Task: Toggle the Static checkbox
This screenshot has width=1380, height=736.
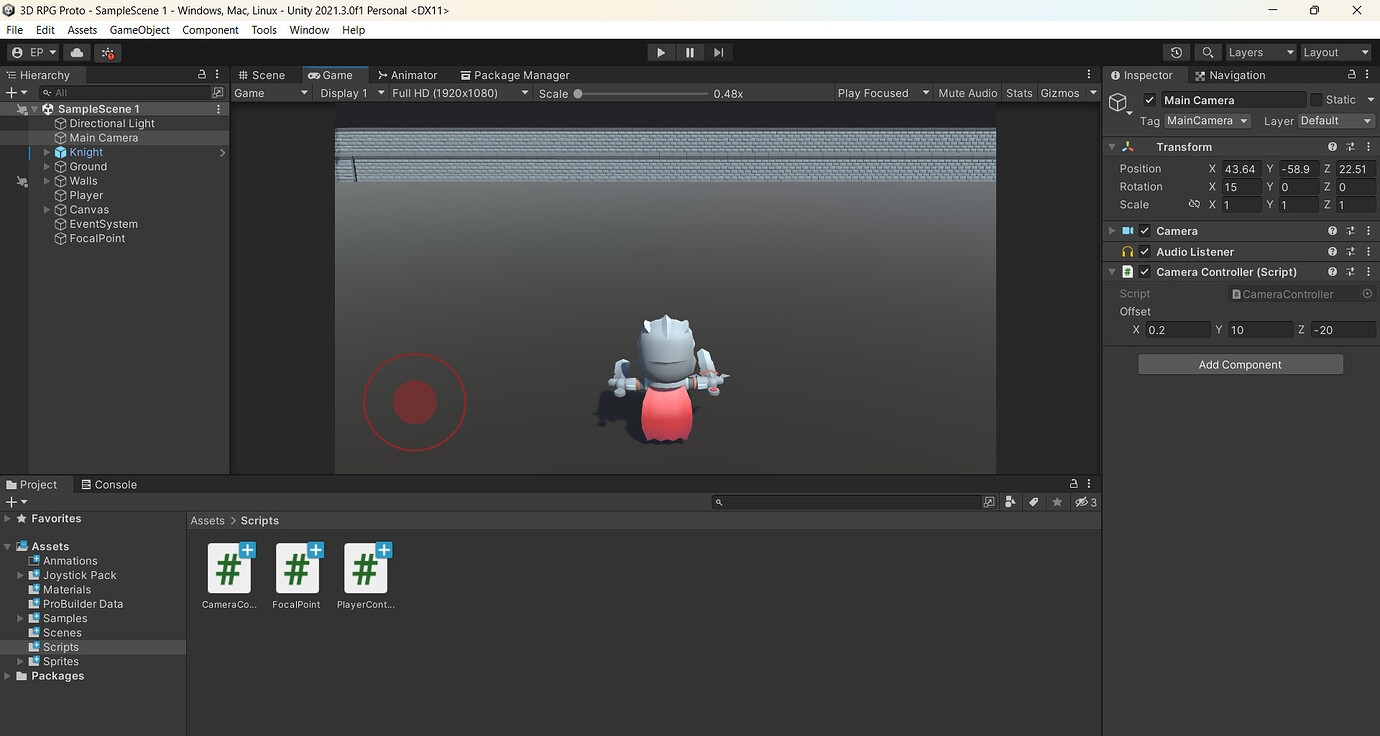Action: pos(1316,100)
